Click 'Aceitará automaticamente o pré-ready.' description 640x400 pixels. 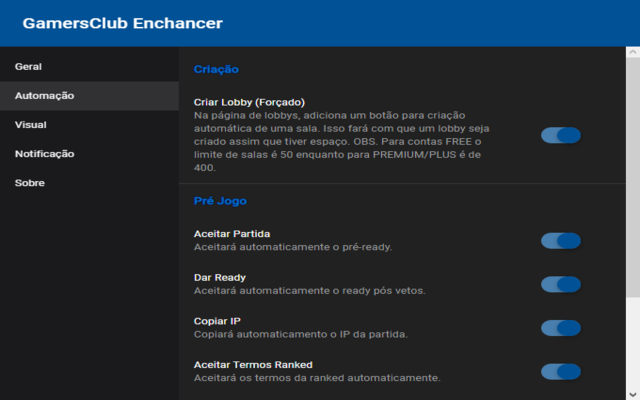point(293,247)
